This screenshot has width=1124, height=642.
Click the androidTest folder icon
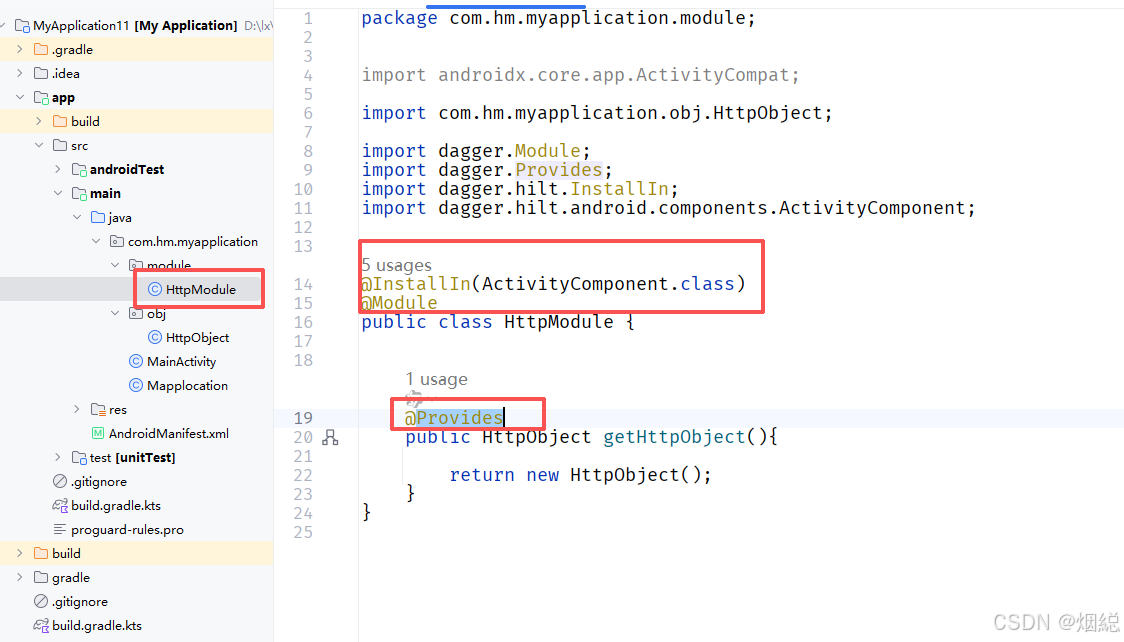(x=80, y=169)
